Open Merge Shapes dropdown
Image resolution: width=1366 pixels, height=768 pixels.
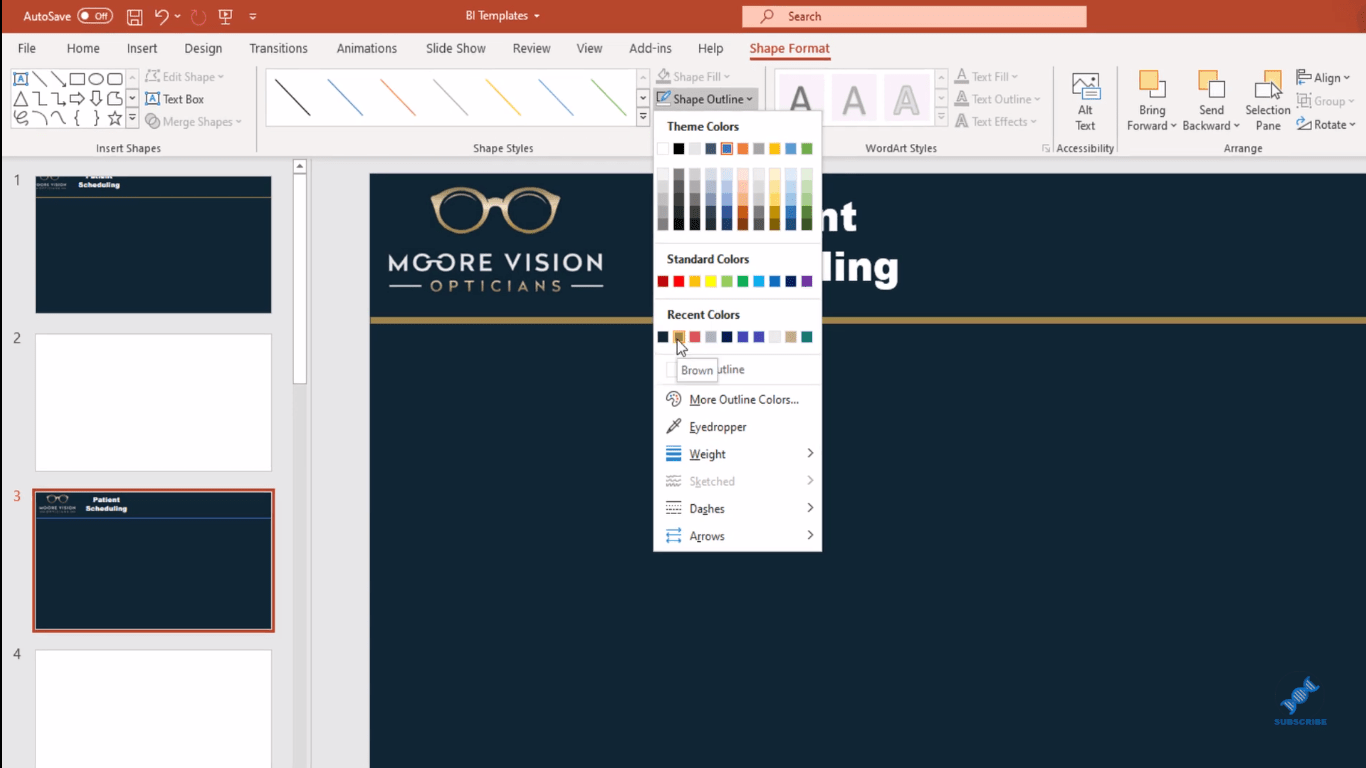pyautogui.click(x=194, y=122)
